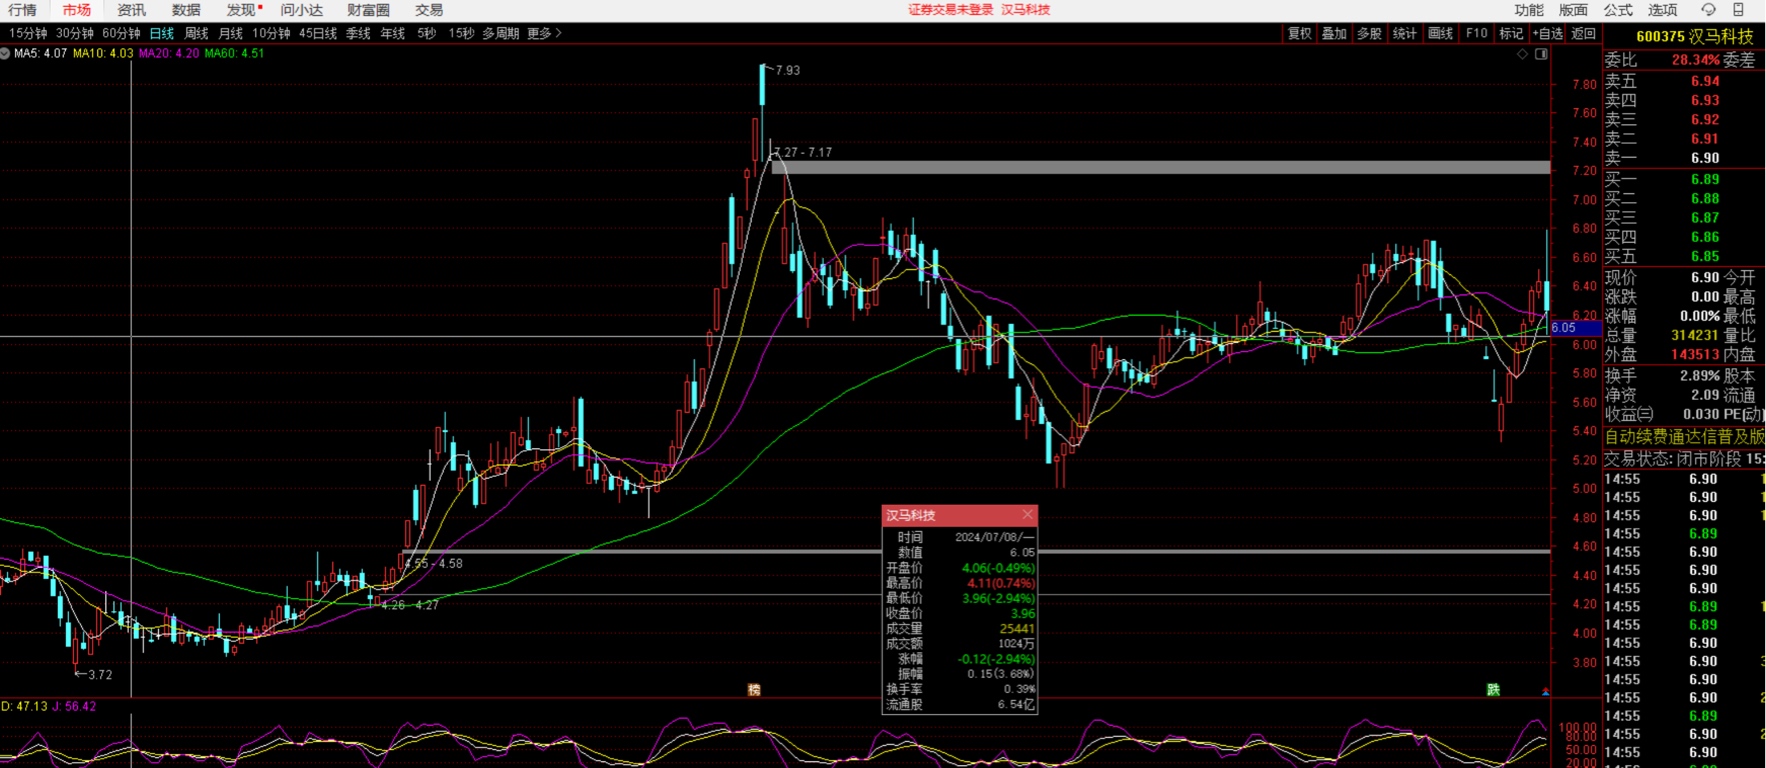Open the 问小达 assistant tab
This screenshot has height=768, width=1766.
click(302, 10)
